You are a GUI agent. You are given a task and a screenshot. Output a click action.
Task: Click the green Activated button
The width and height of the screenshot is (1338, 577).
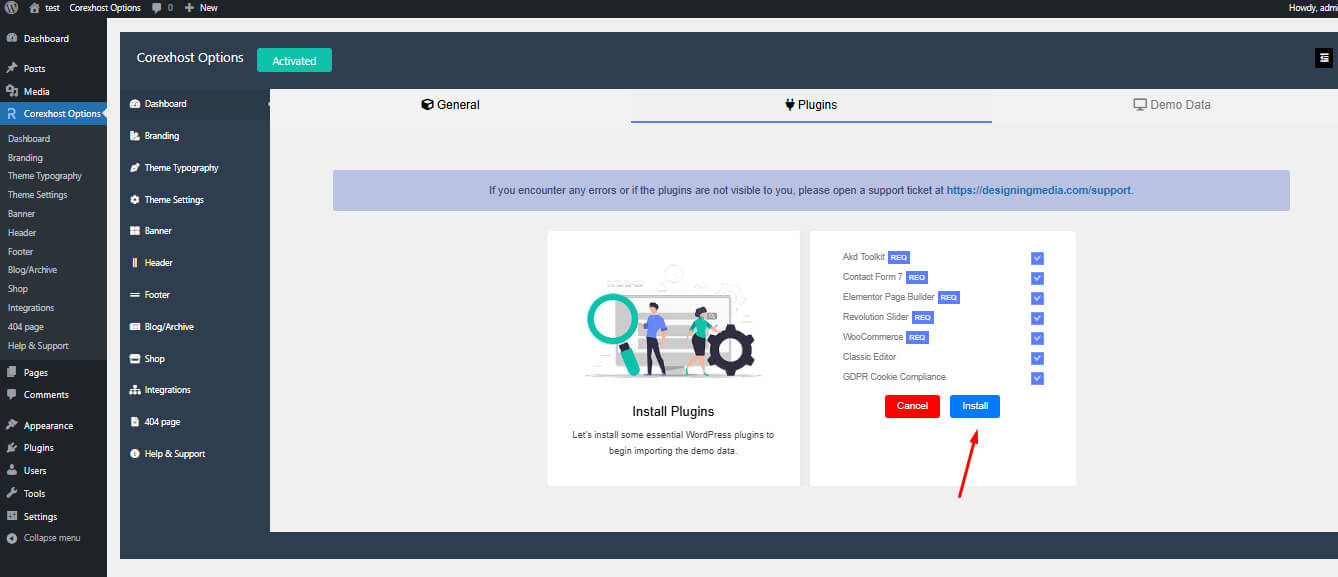[294, 61]
